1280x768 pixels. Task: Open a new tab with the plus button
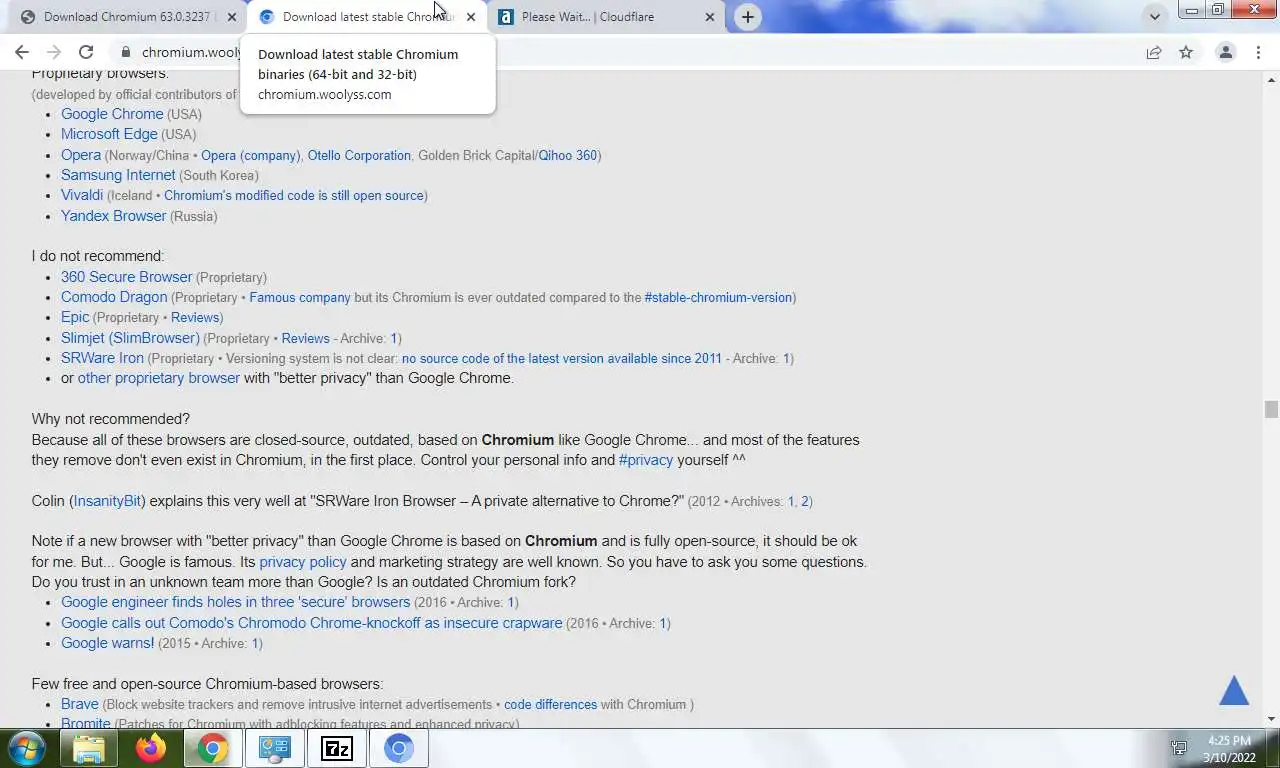tap(748, 17)
